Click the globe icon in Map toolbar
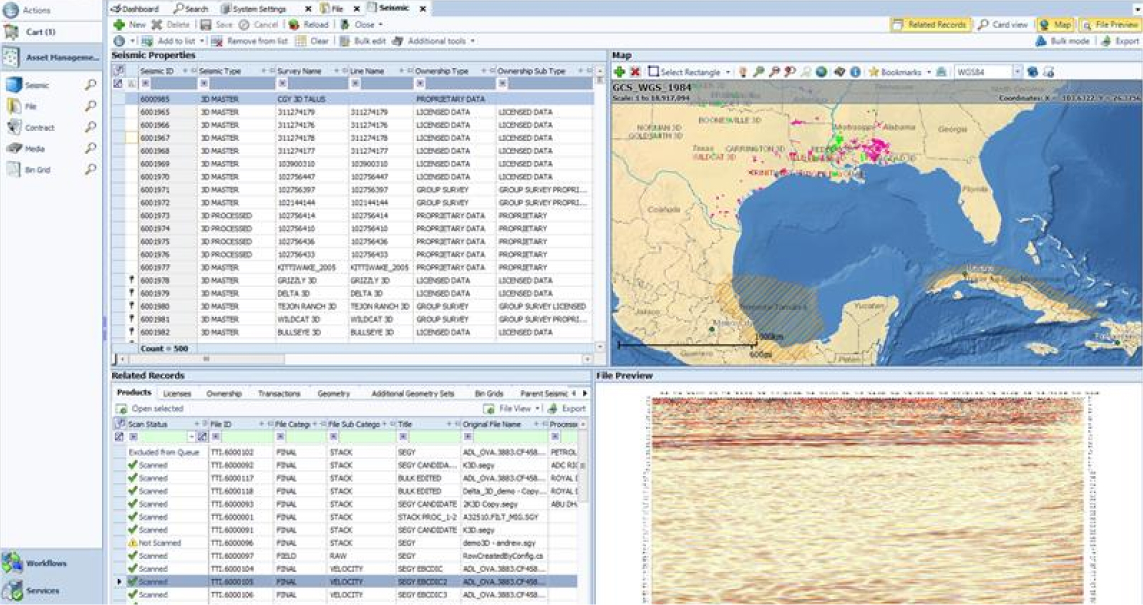This screenshot has width=1143, height=605. pyautogui.click(x=821, y=72)
